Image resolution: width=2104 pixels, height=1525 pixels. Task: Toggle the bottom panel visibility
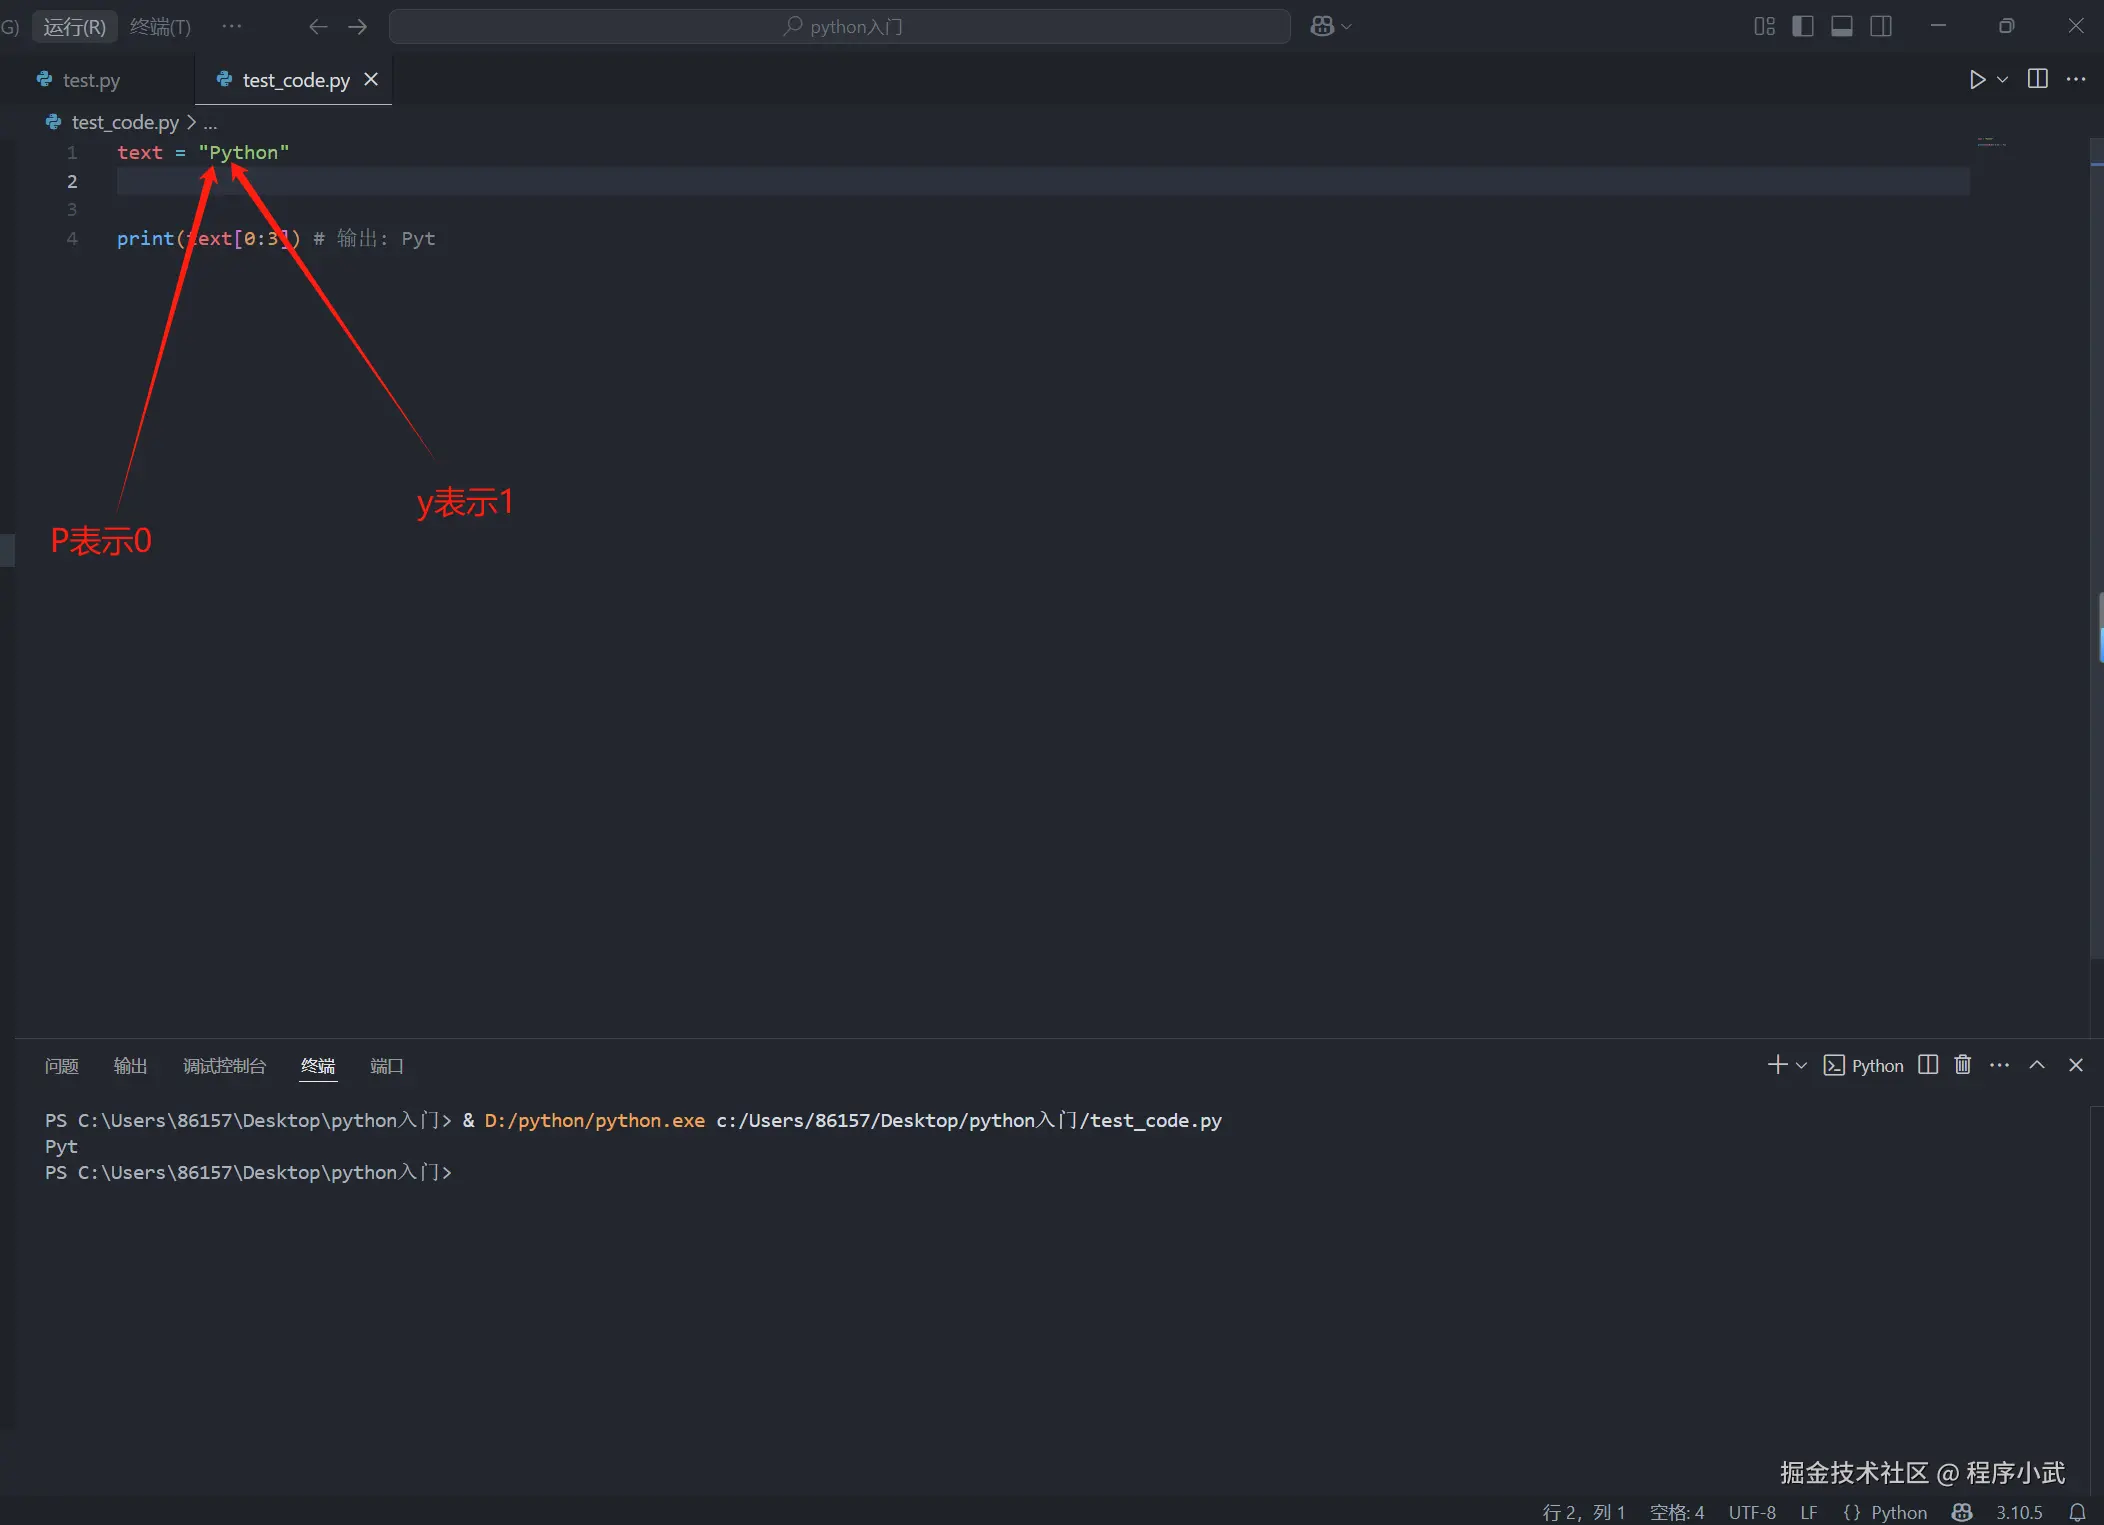point(1842,27)
